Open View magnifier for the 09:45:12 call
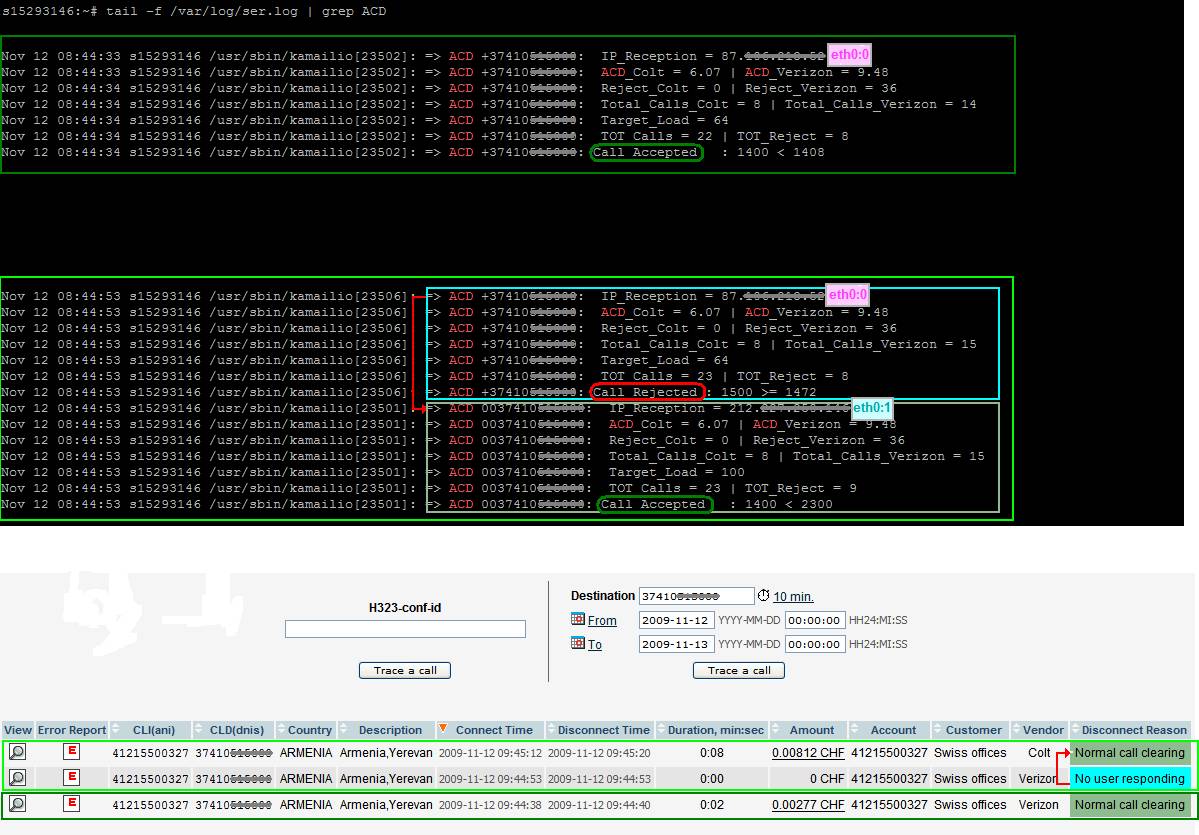Image resolution: width=1199 pixels, height=835 pixels. [17, 752]
